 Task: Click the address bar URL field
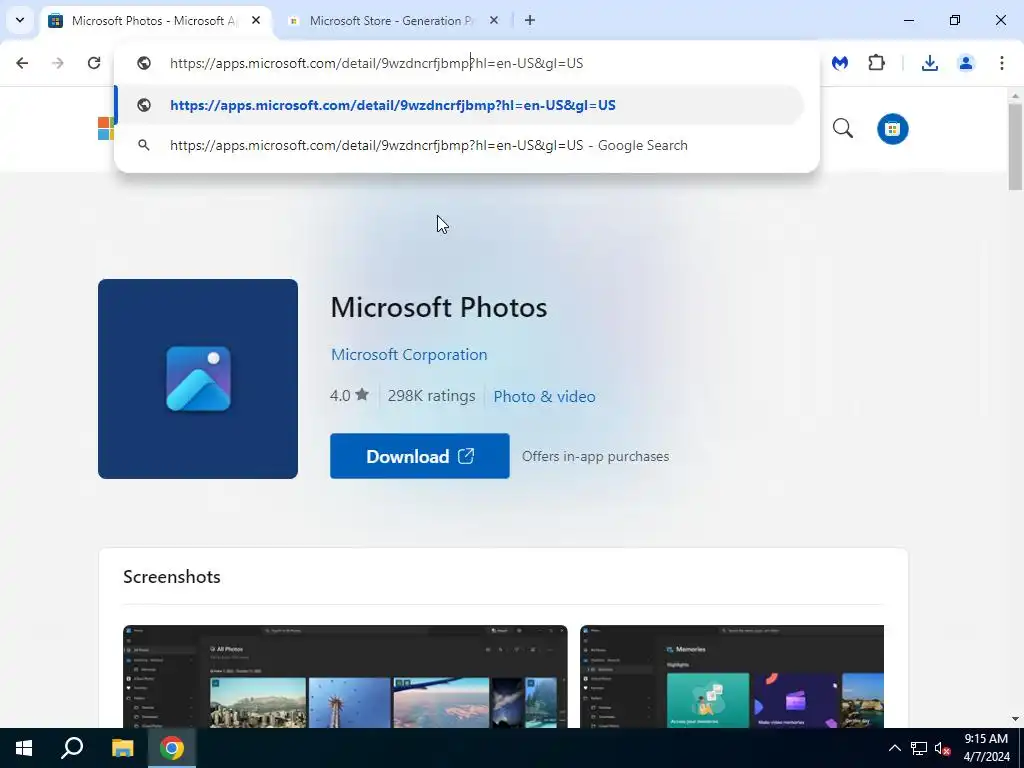467,63
